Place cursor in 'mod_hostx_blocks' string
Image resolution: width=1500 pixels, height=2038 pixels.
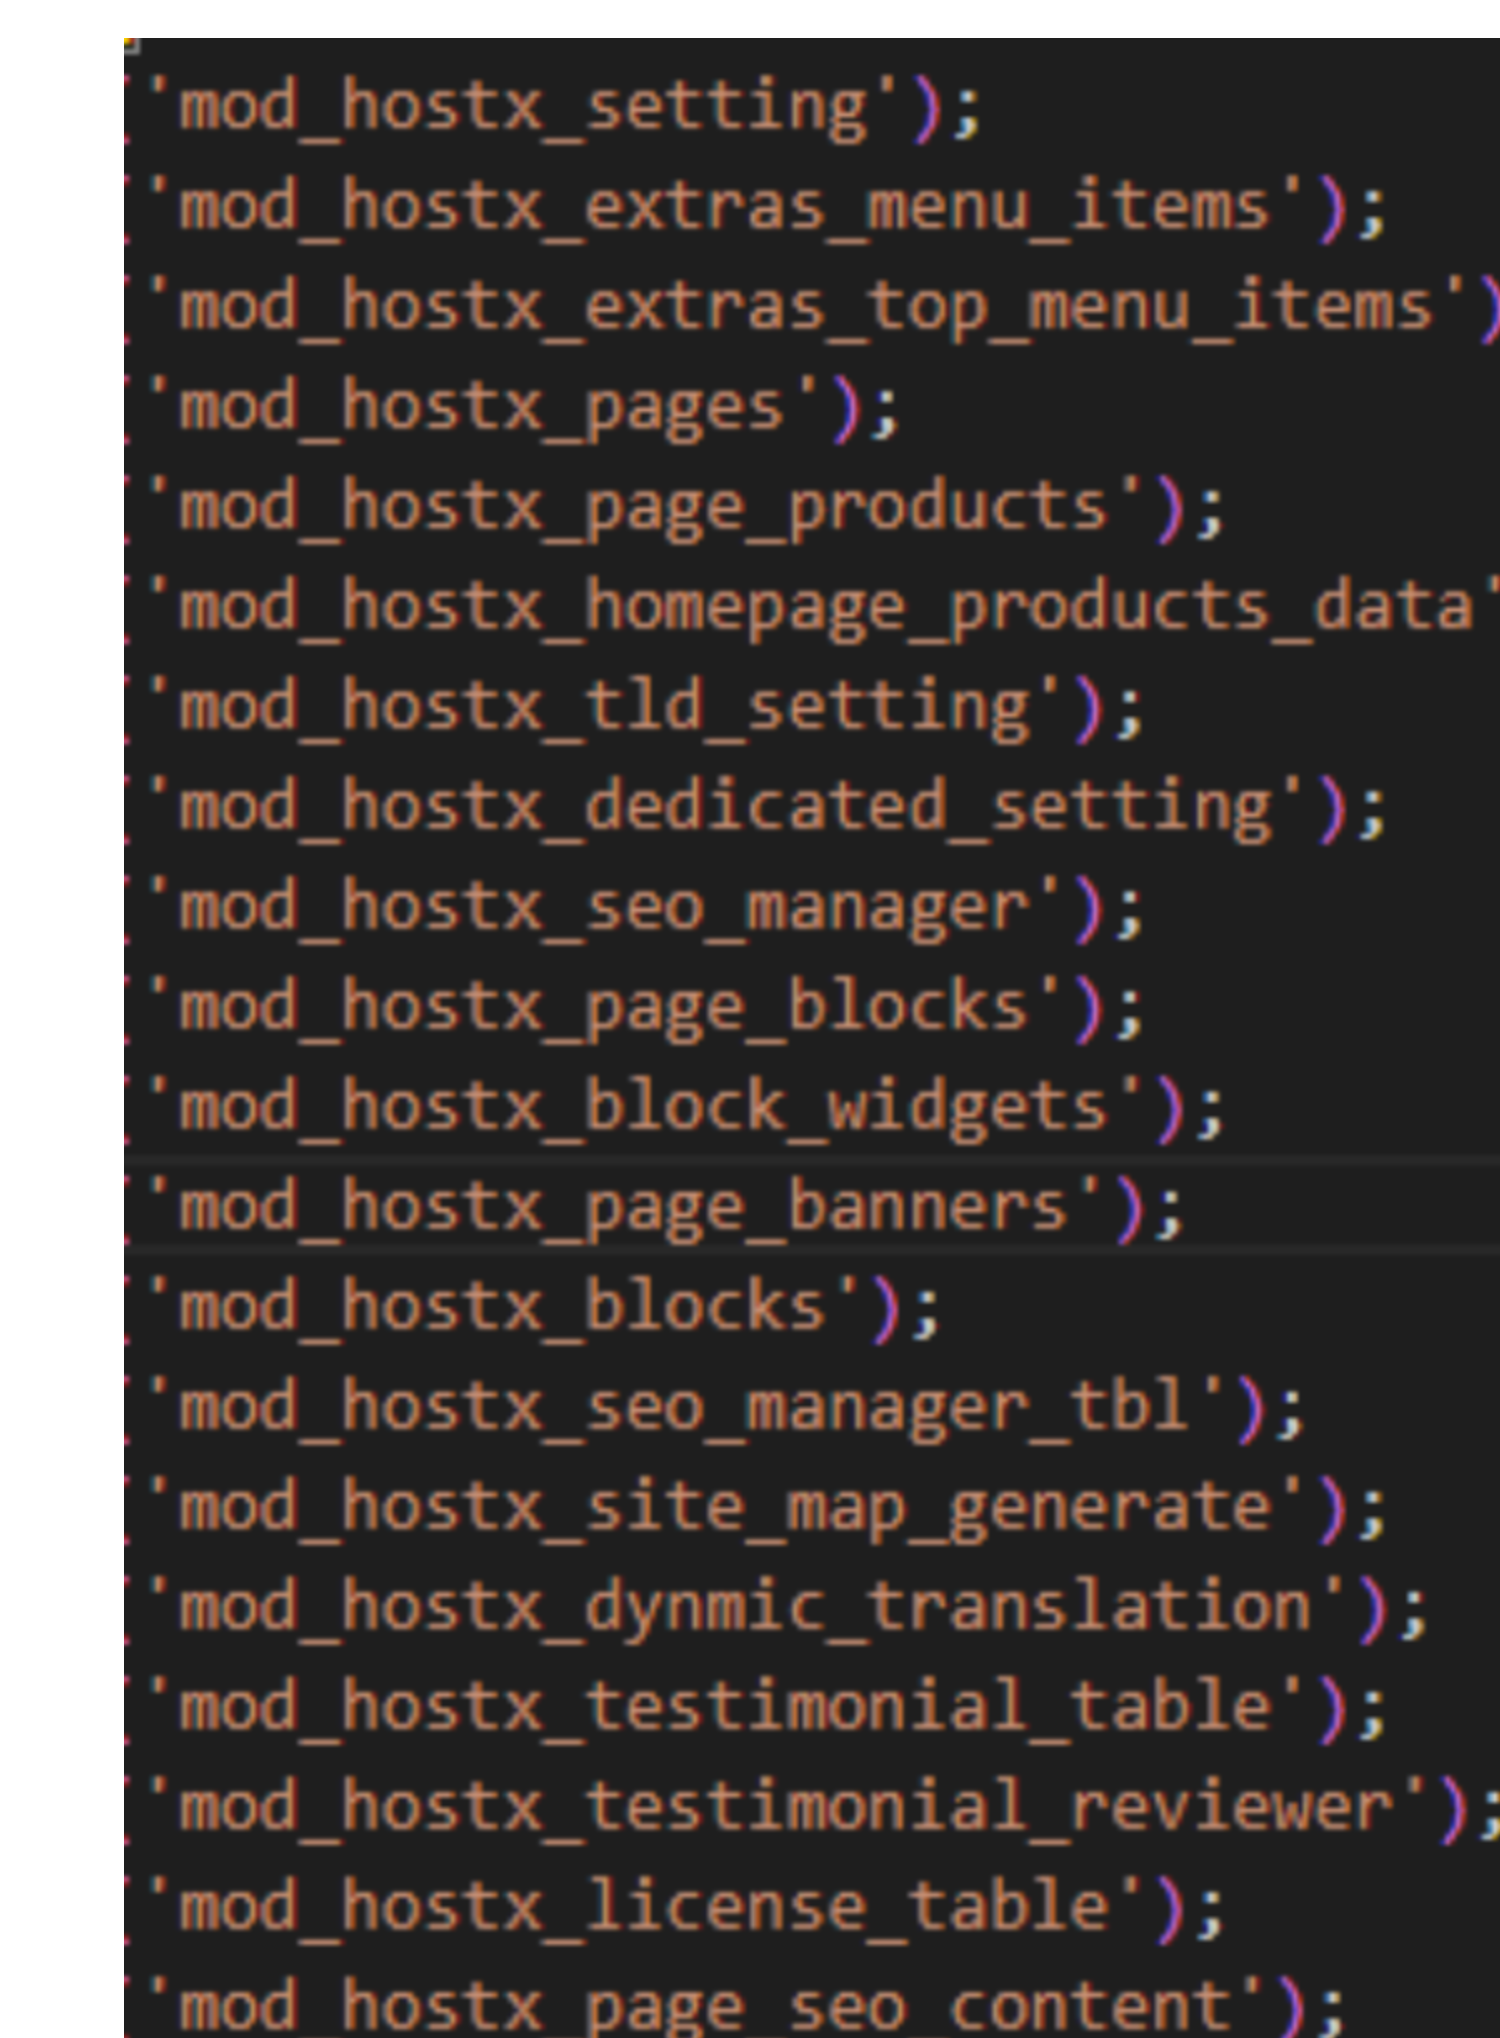tap(502, 1307)
